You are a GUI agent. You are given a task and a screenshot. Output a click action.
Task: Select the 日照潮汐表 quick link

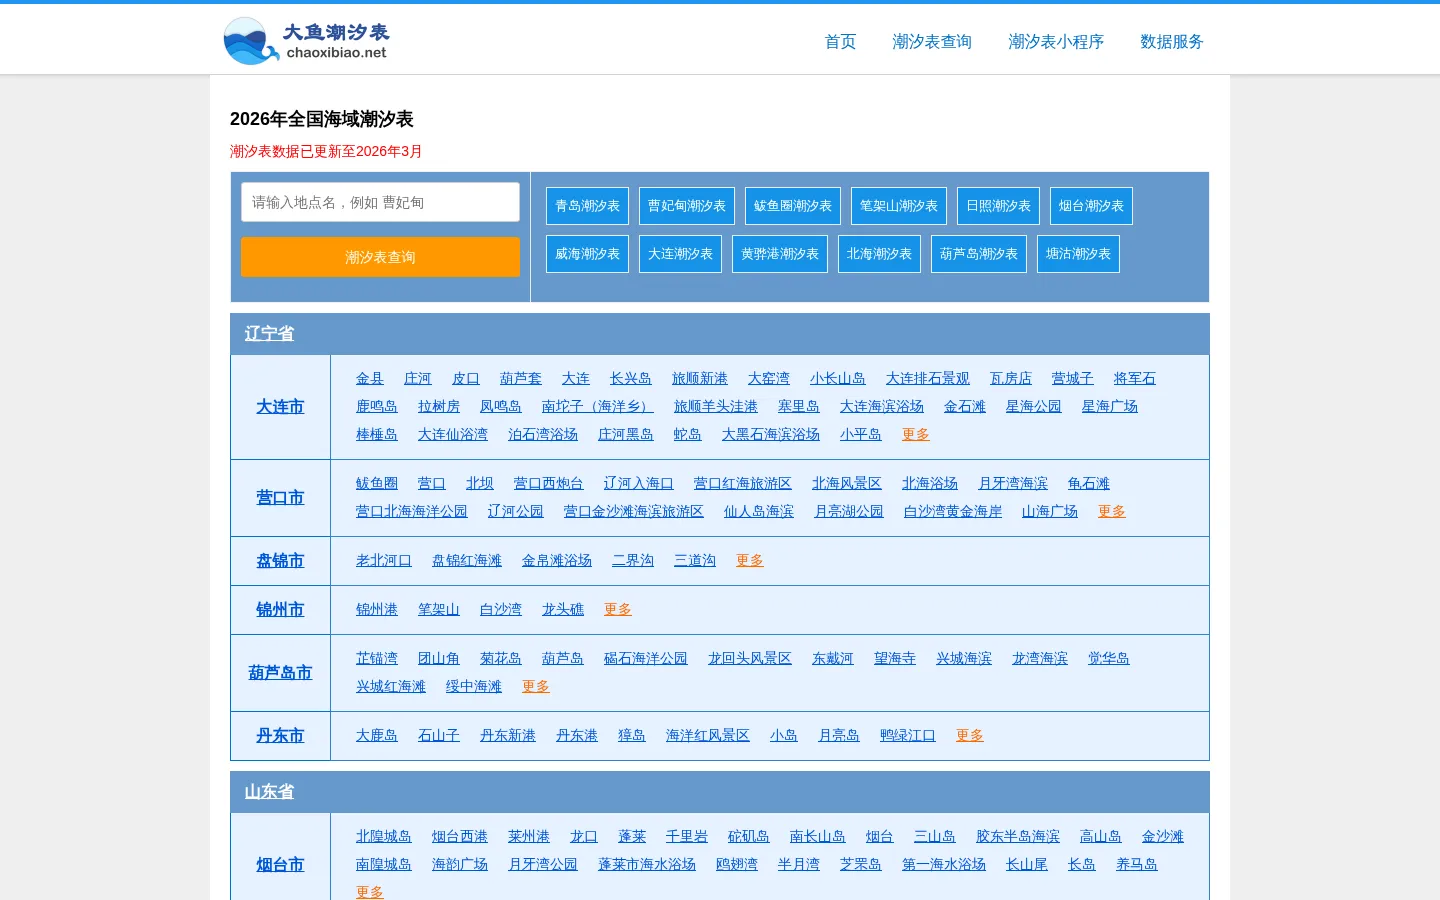coord(998,206)
